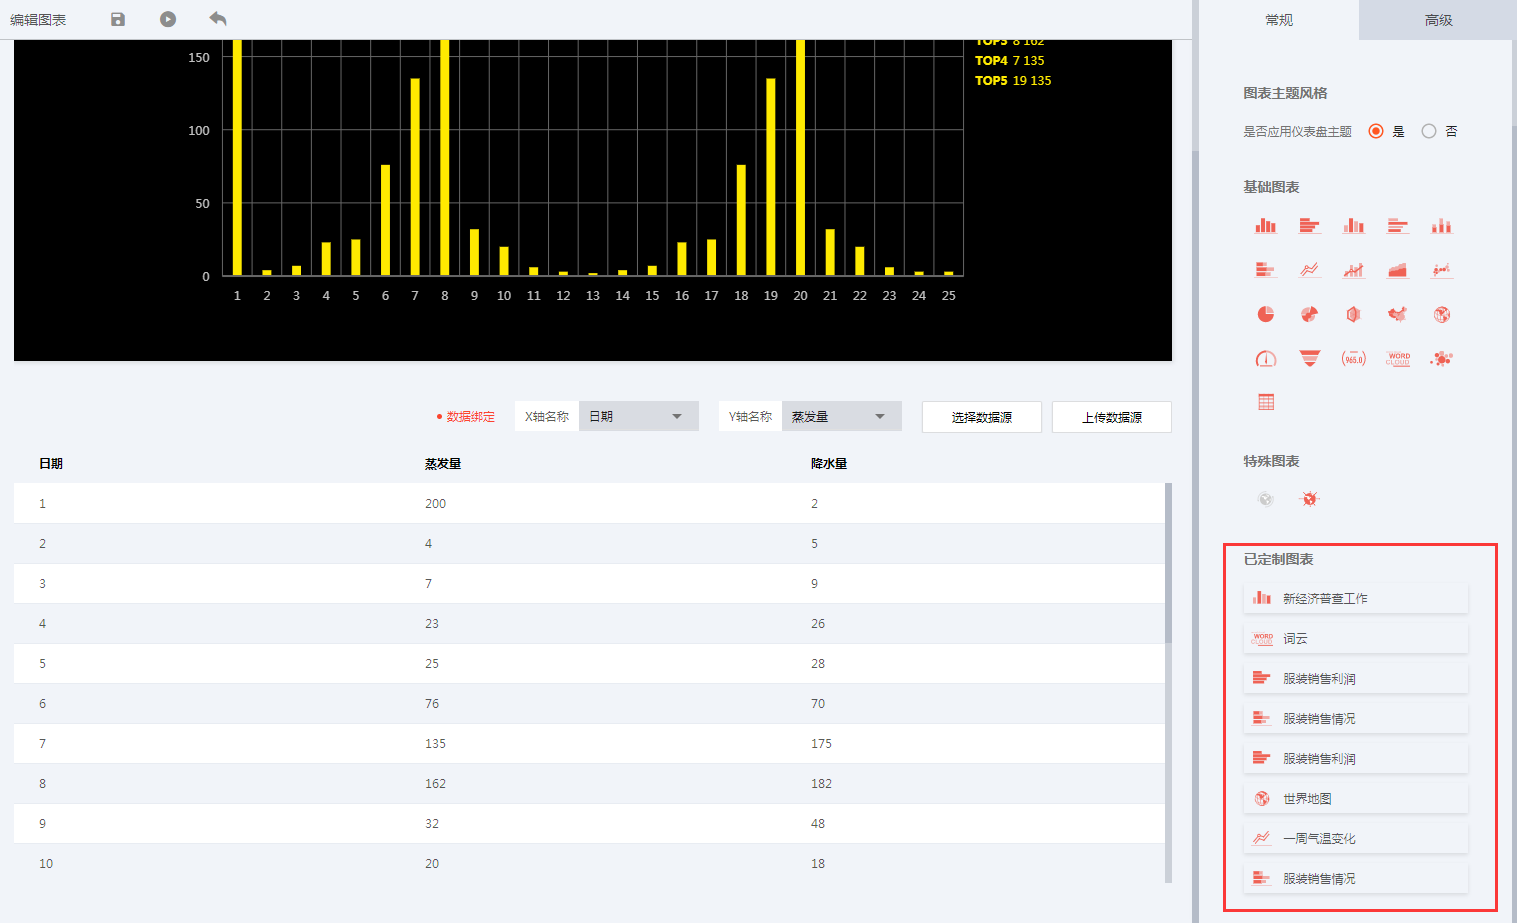1517x923 pixels.
Task: Click legend entry TOP4 7 135
Action: [1010, 61]
